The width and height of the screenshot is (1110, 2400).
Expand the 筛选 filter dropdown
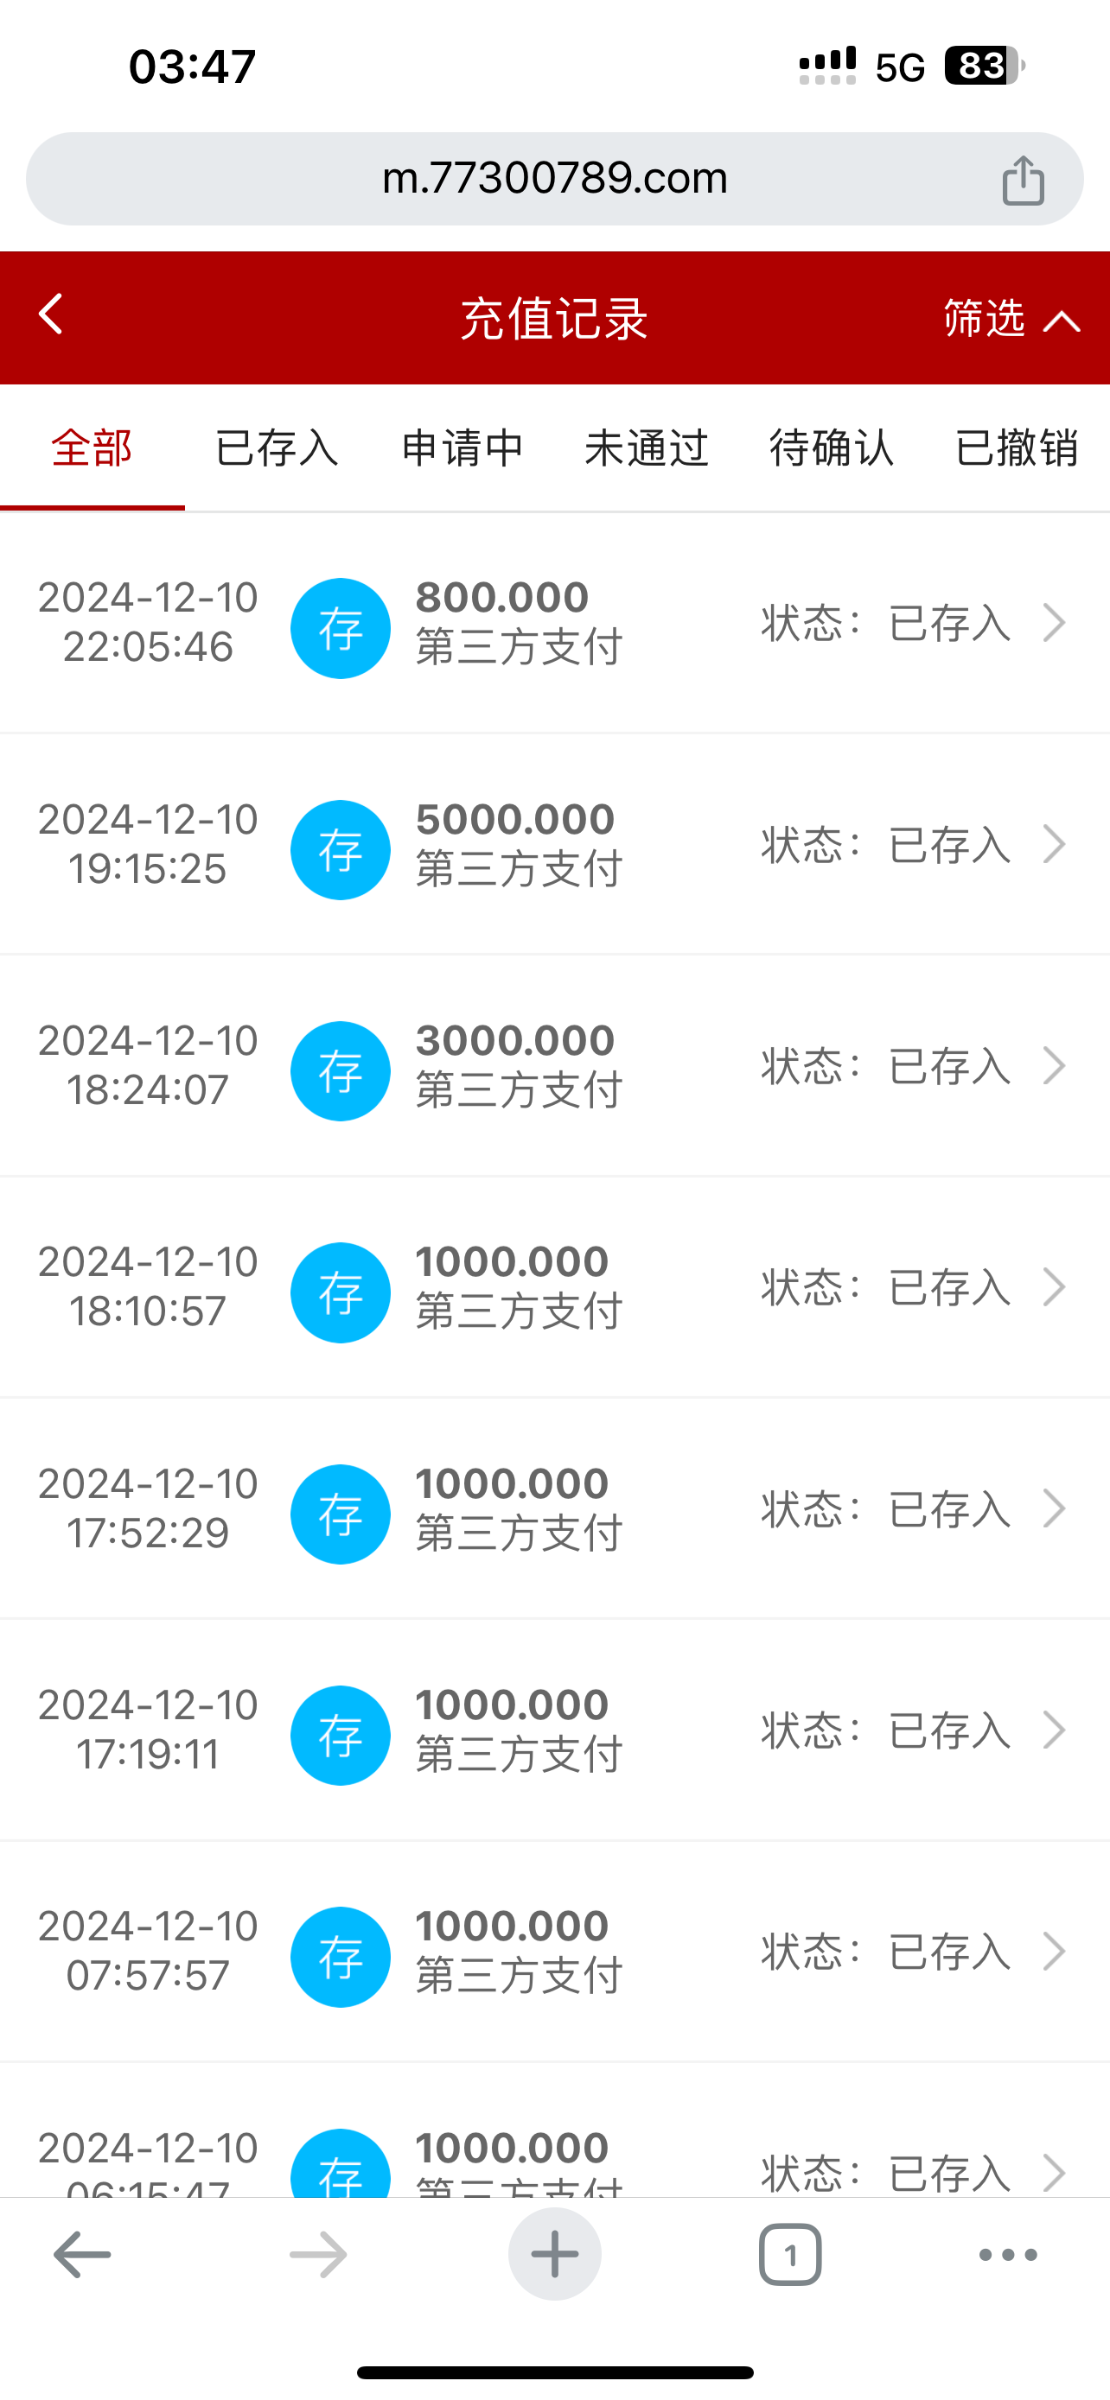coord(1010,319)
